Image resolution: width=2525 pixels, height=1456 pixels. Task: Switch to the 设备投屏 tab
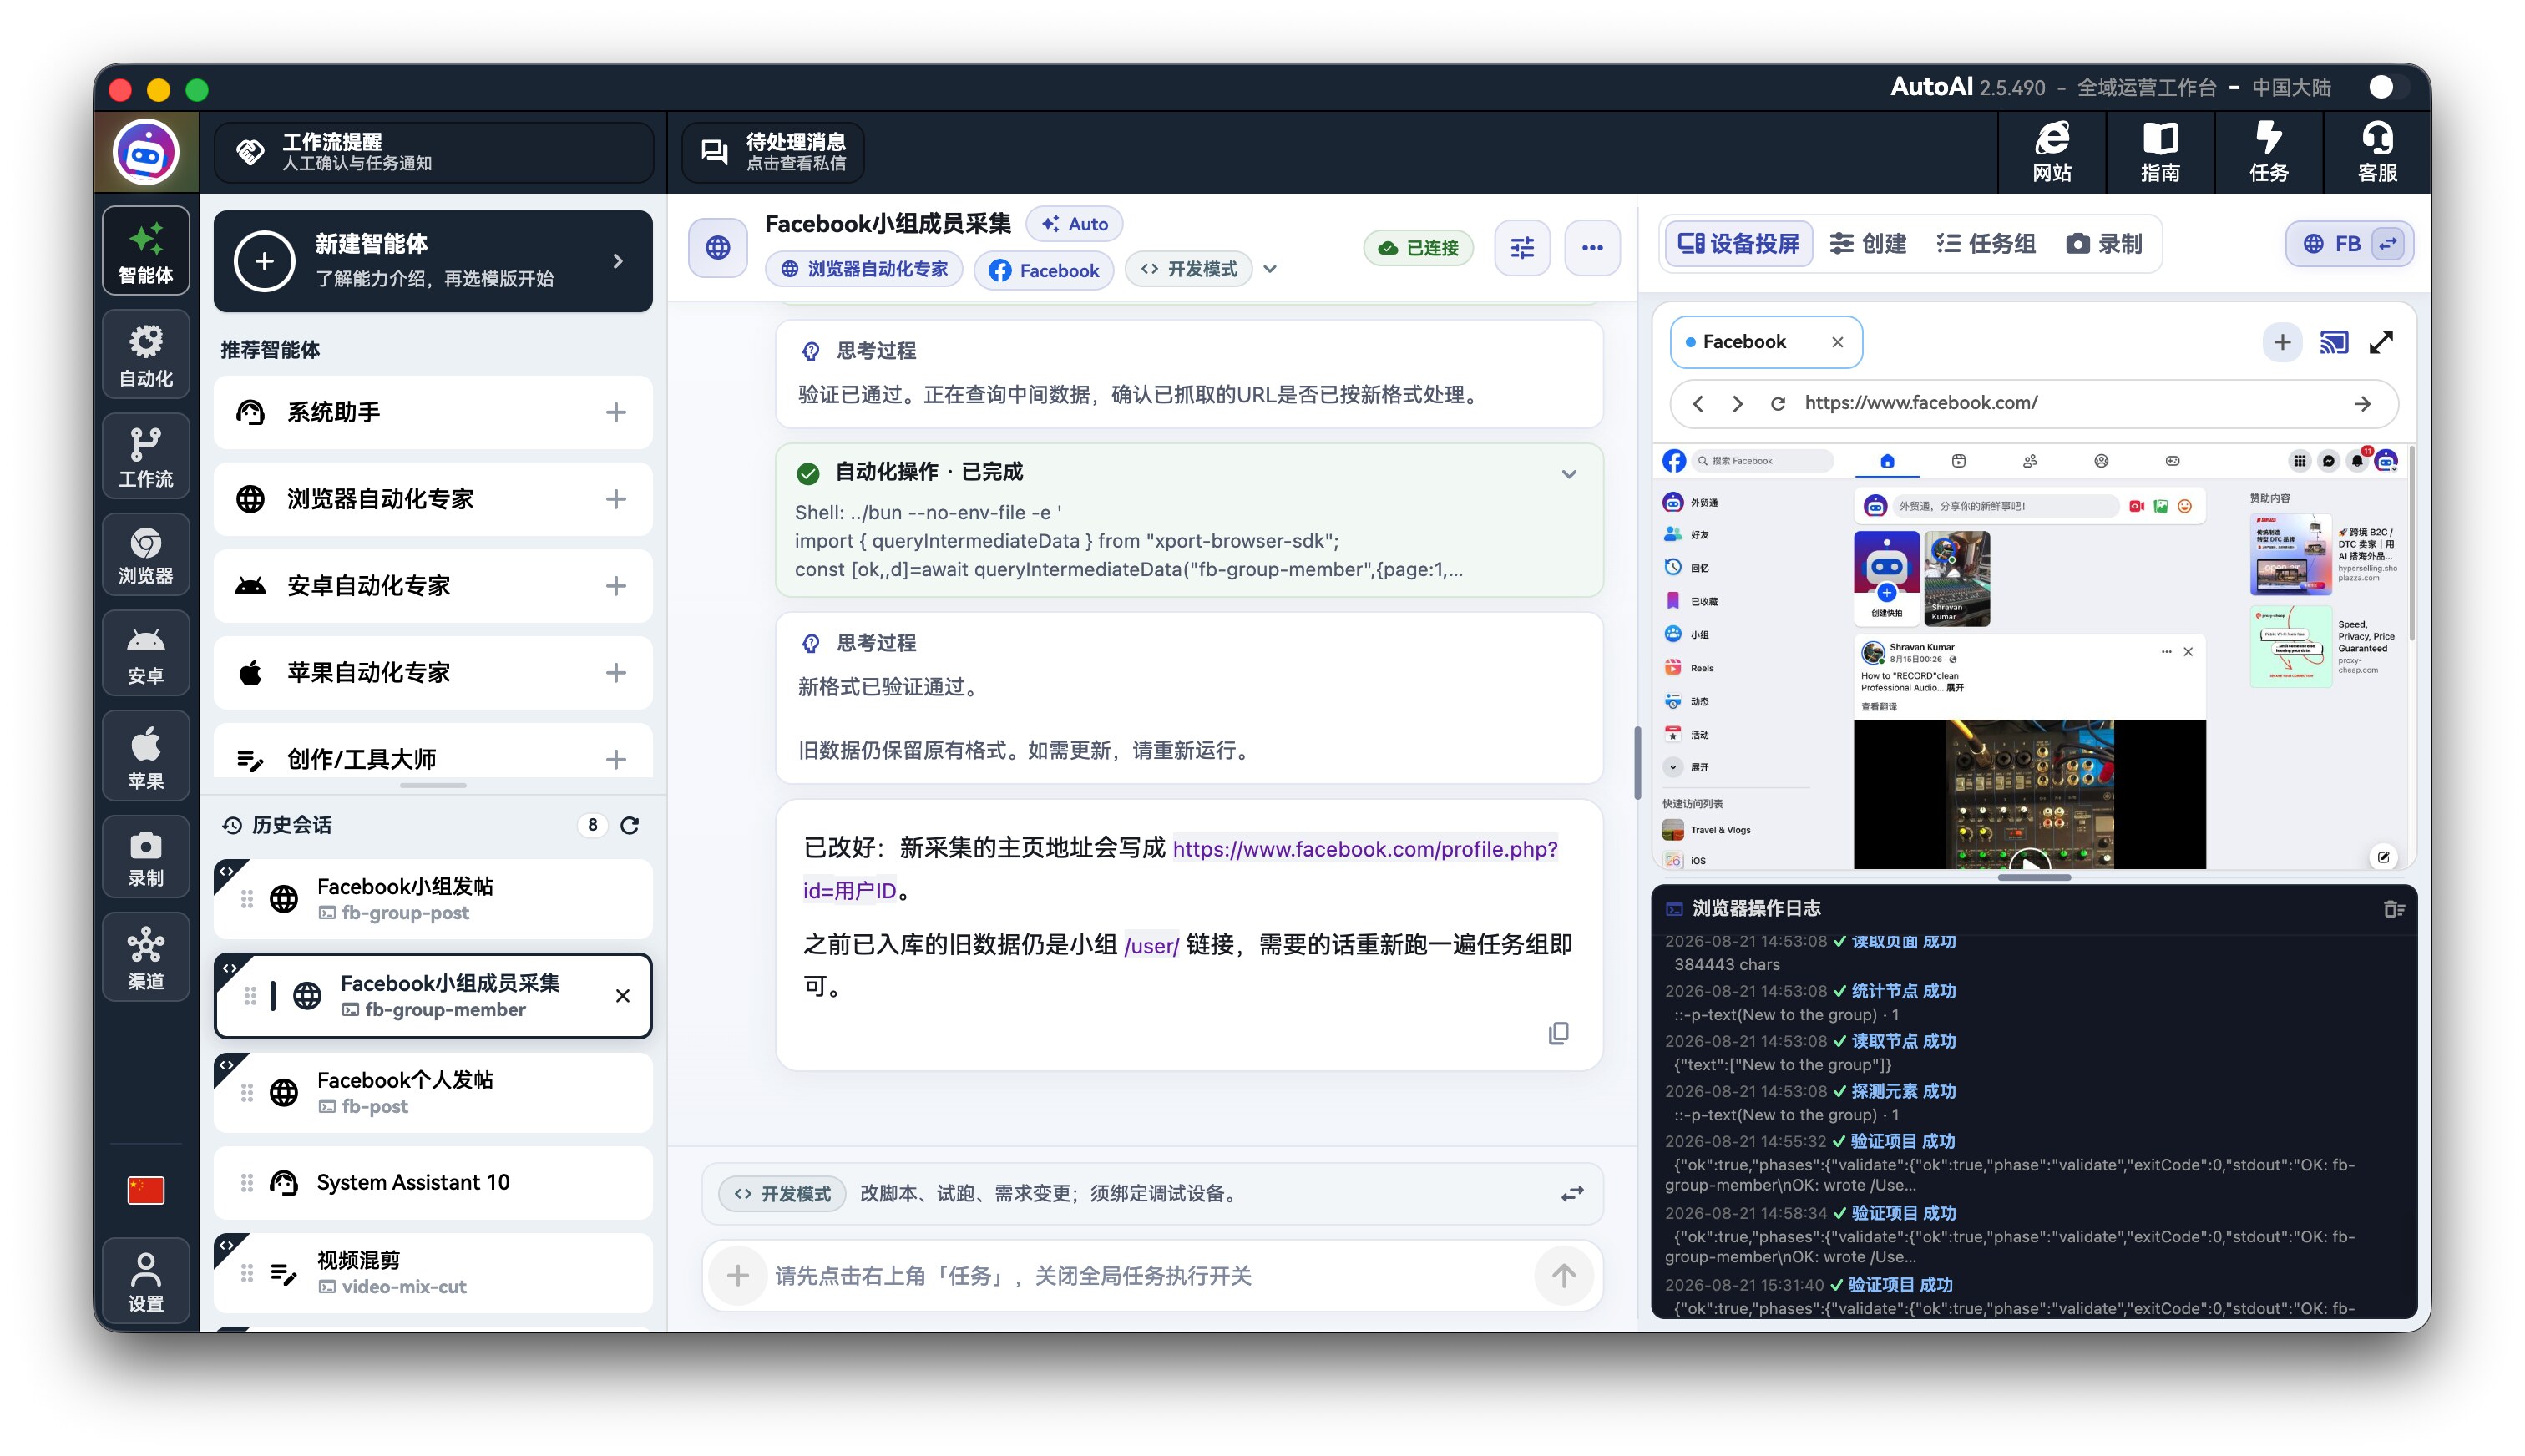pyautogui.click(x=1738, y=244)
